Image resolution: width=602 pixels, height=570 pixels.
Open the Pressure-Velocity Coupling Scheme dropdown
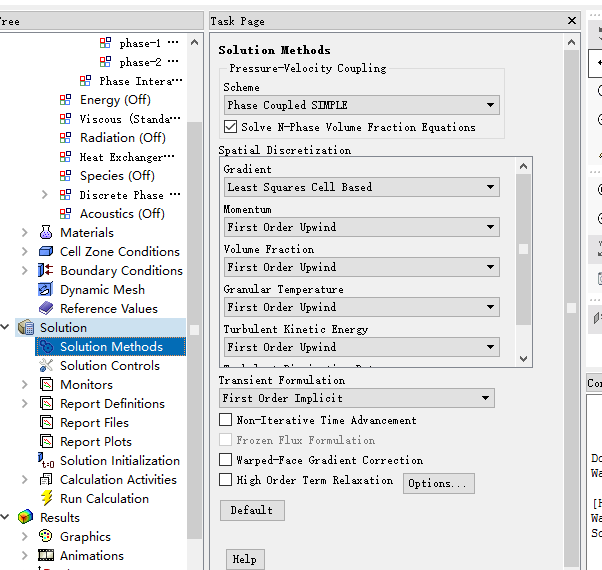[x=361, y=105]
